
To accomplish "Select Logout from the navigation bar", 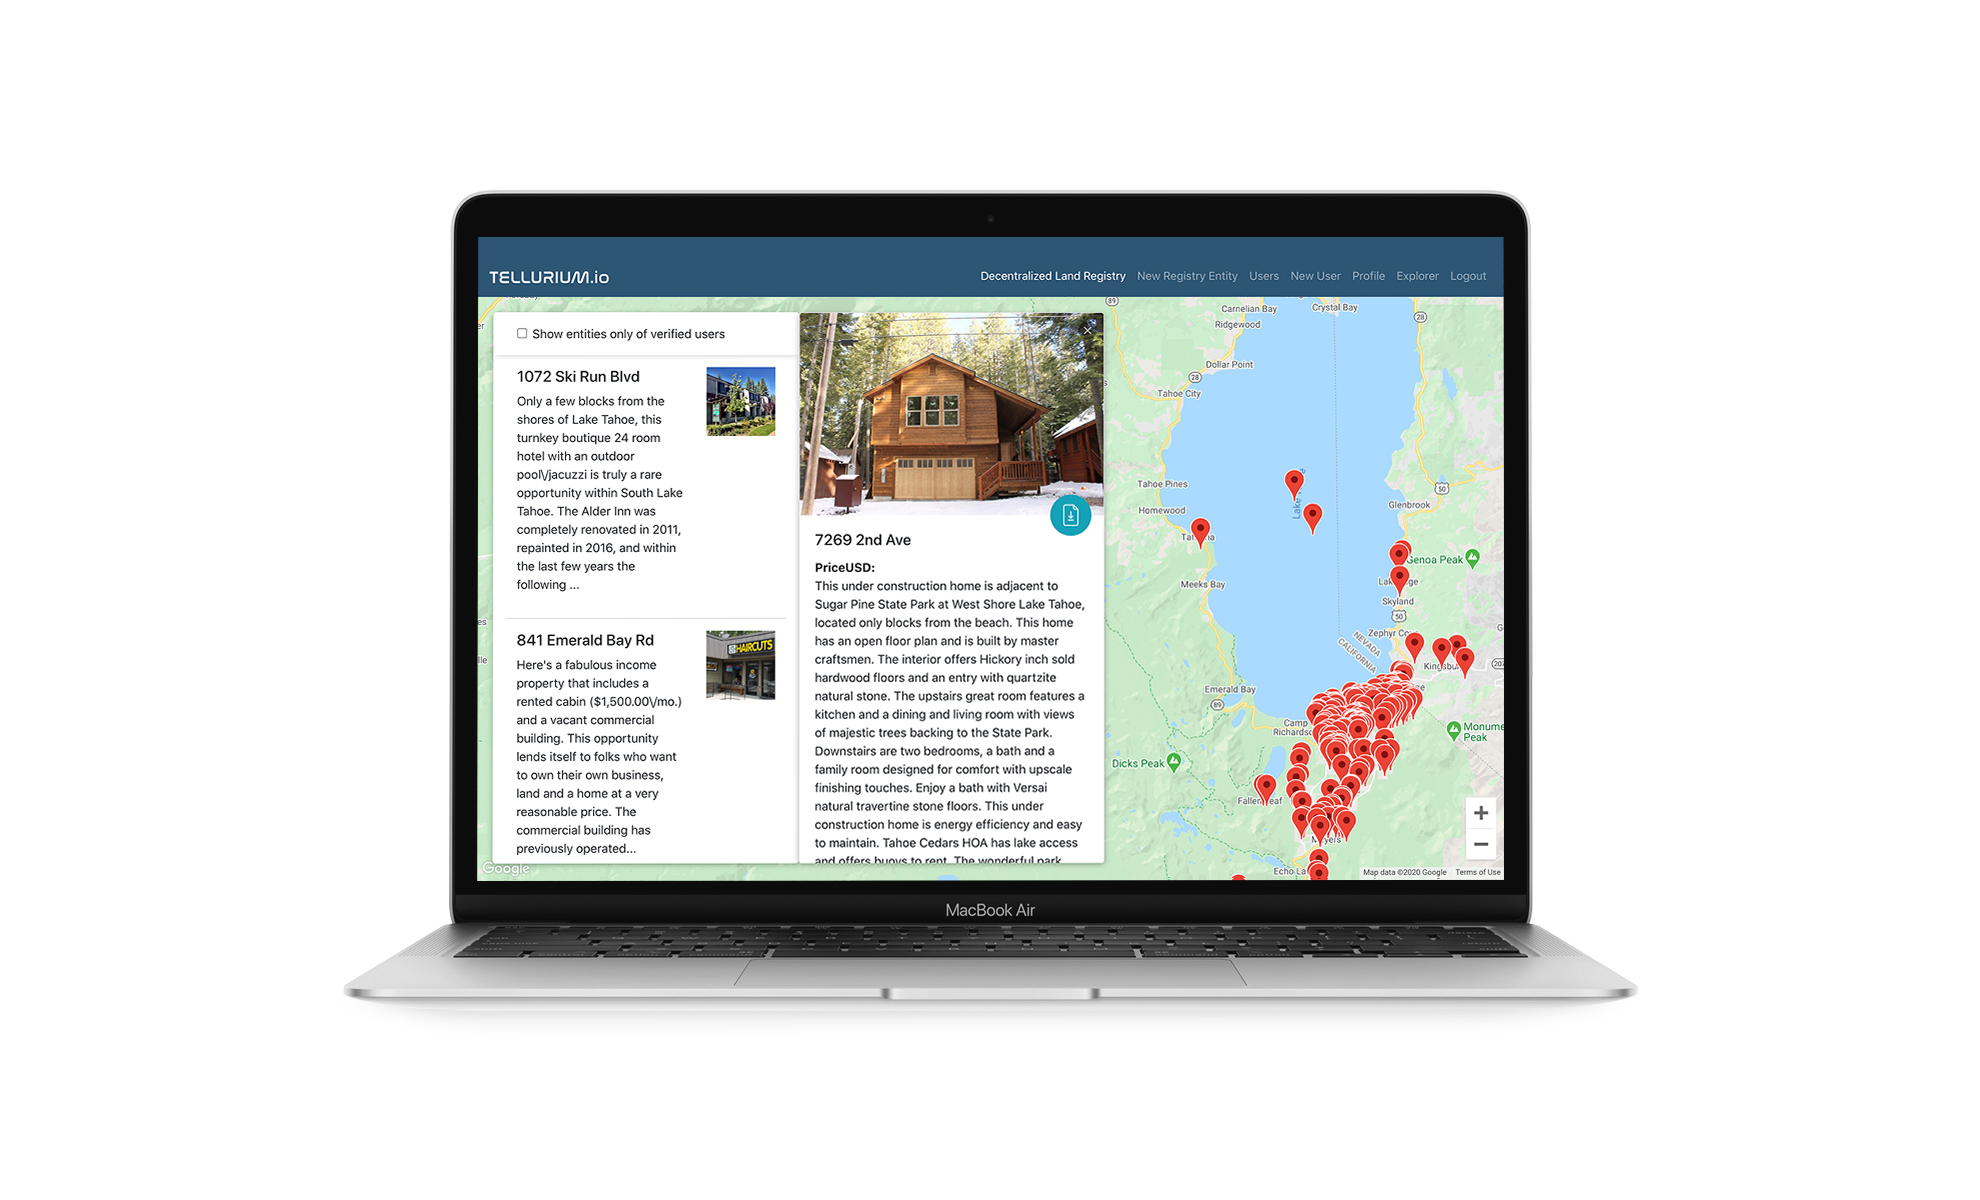I will pos(1469,276).
